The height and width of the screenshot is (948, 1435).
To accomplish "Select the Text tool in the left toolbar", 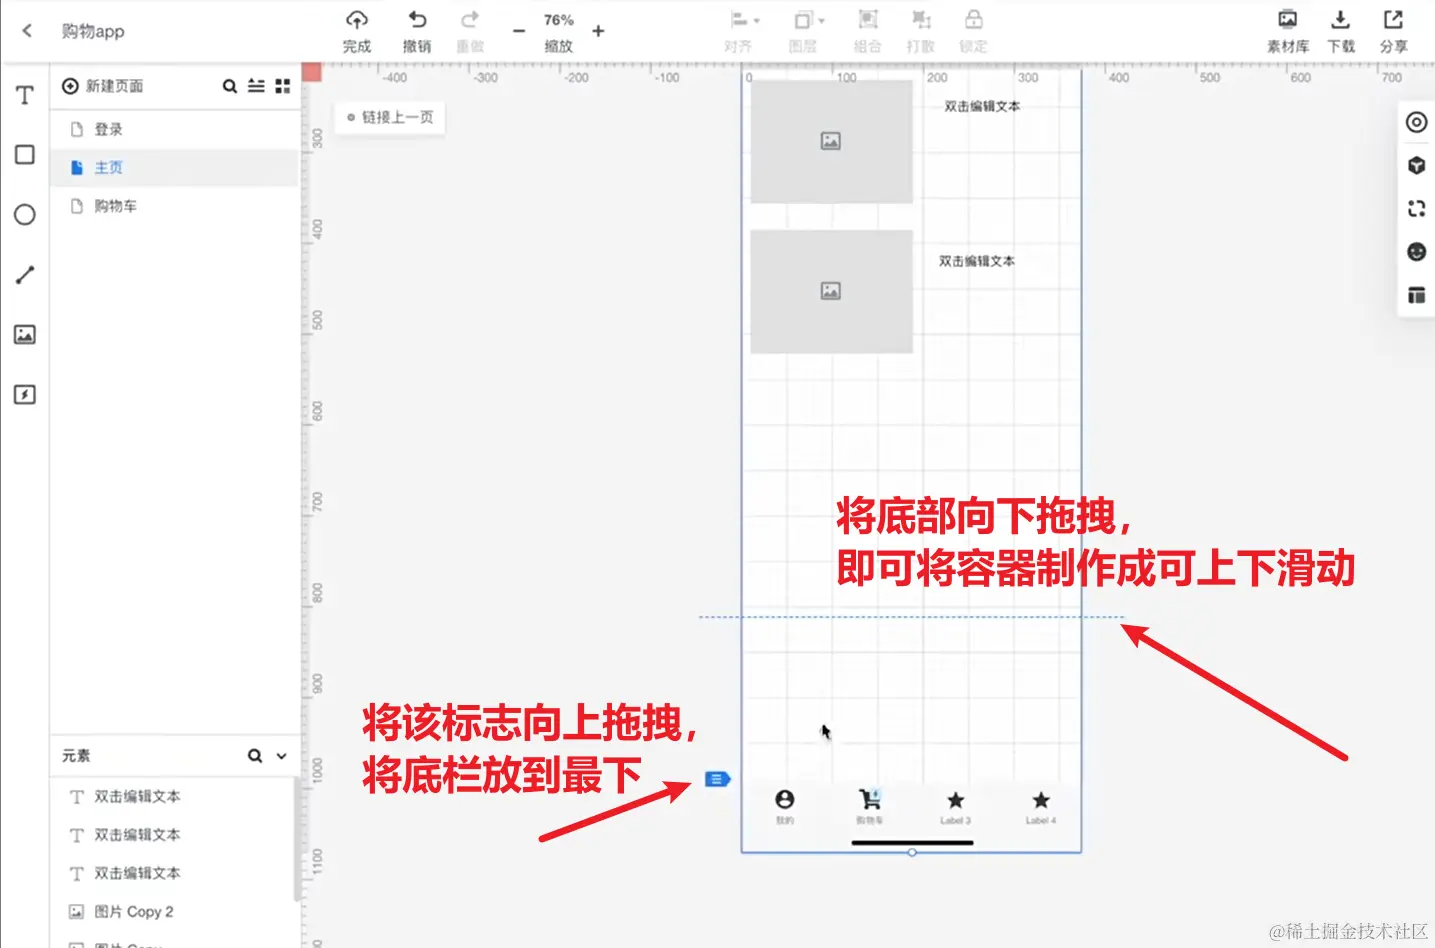I will 23,94.
